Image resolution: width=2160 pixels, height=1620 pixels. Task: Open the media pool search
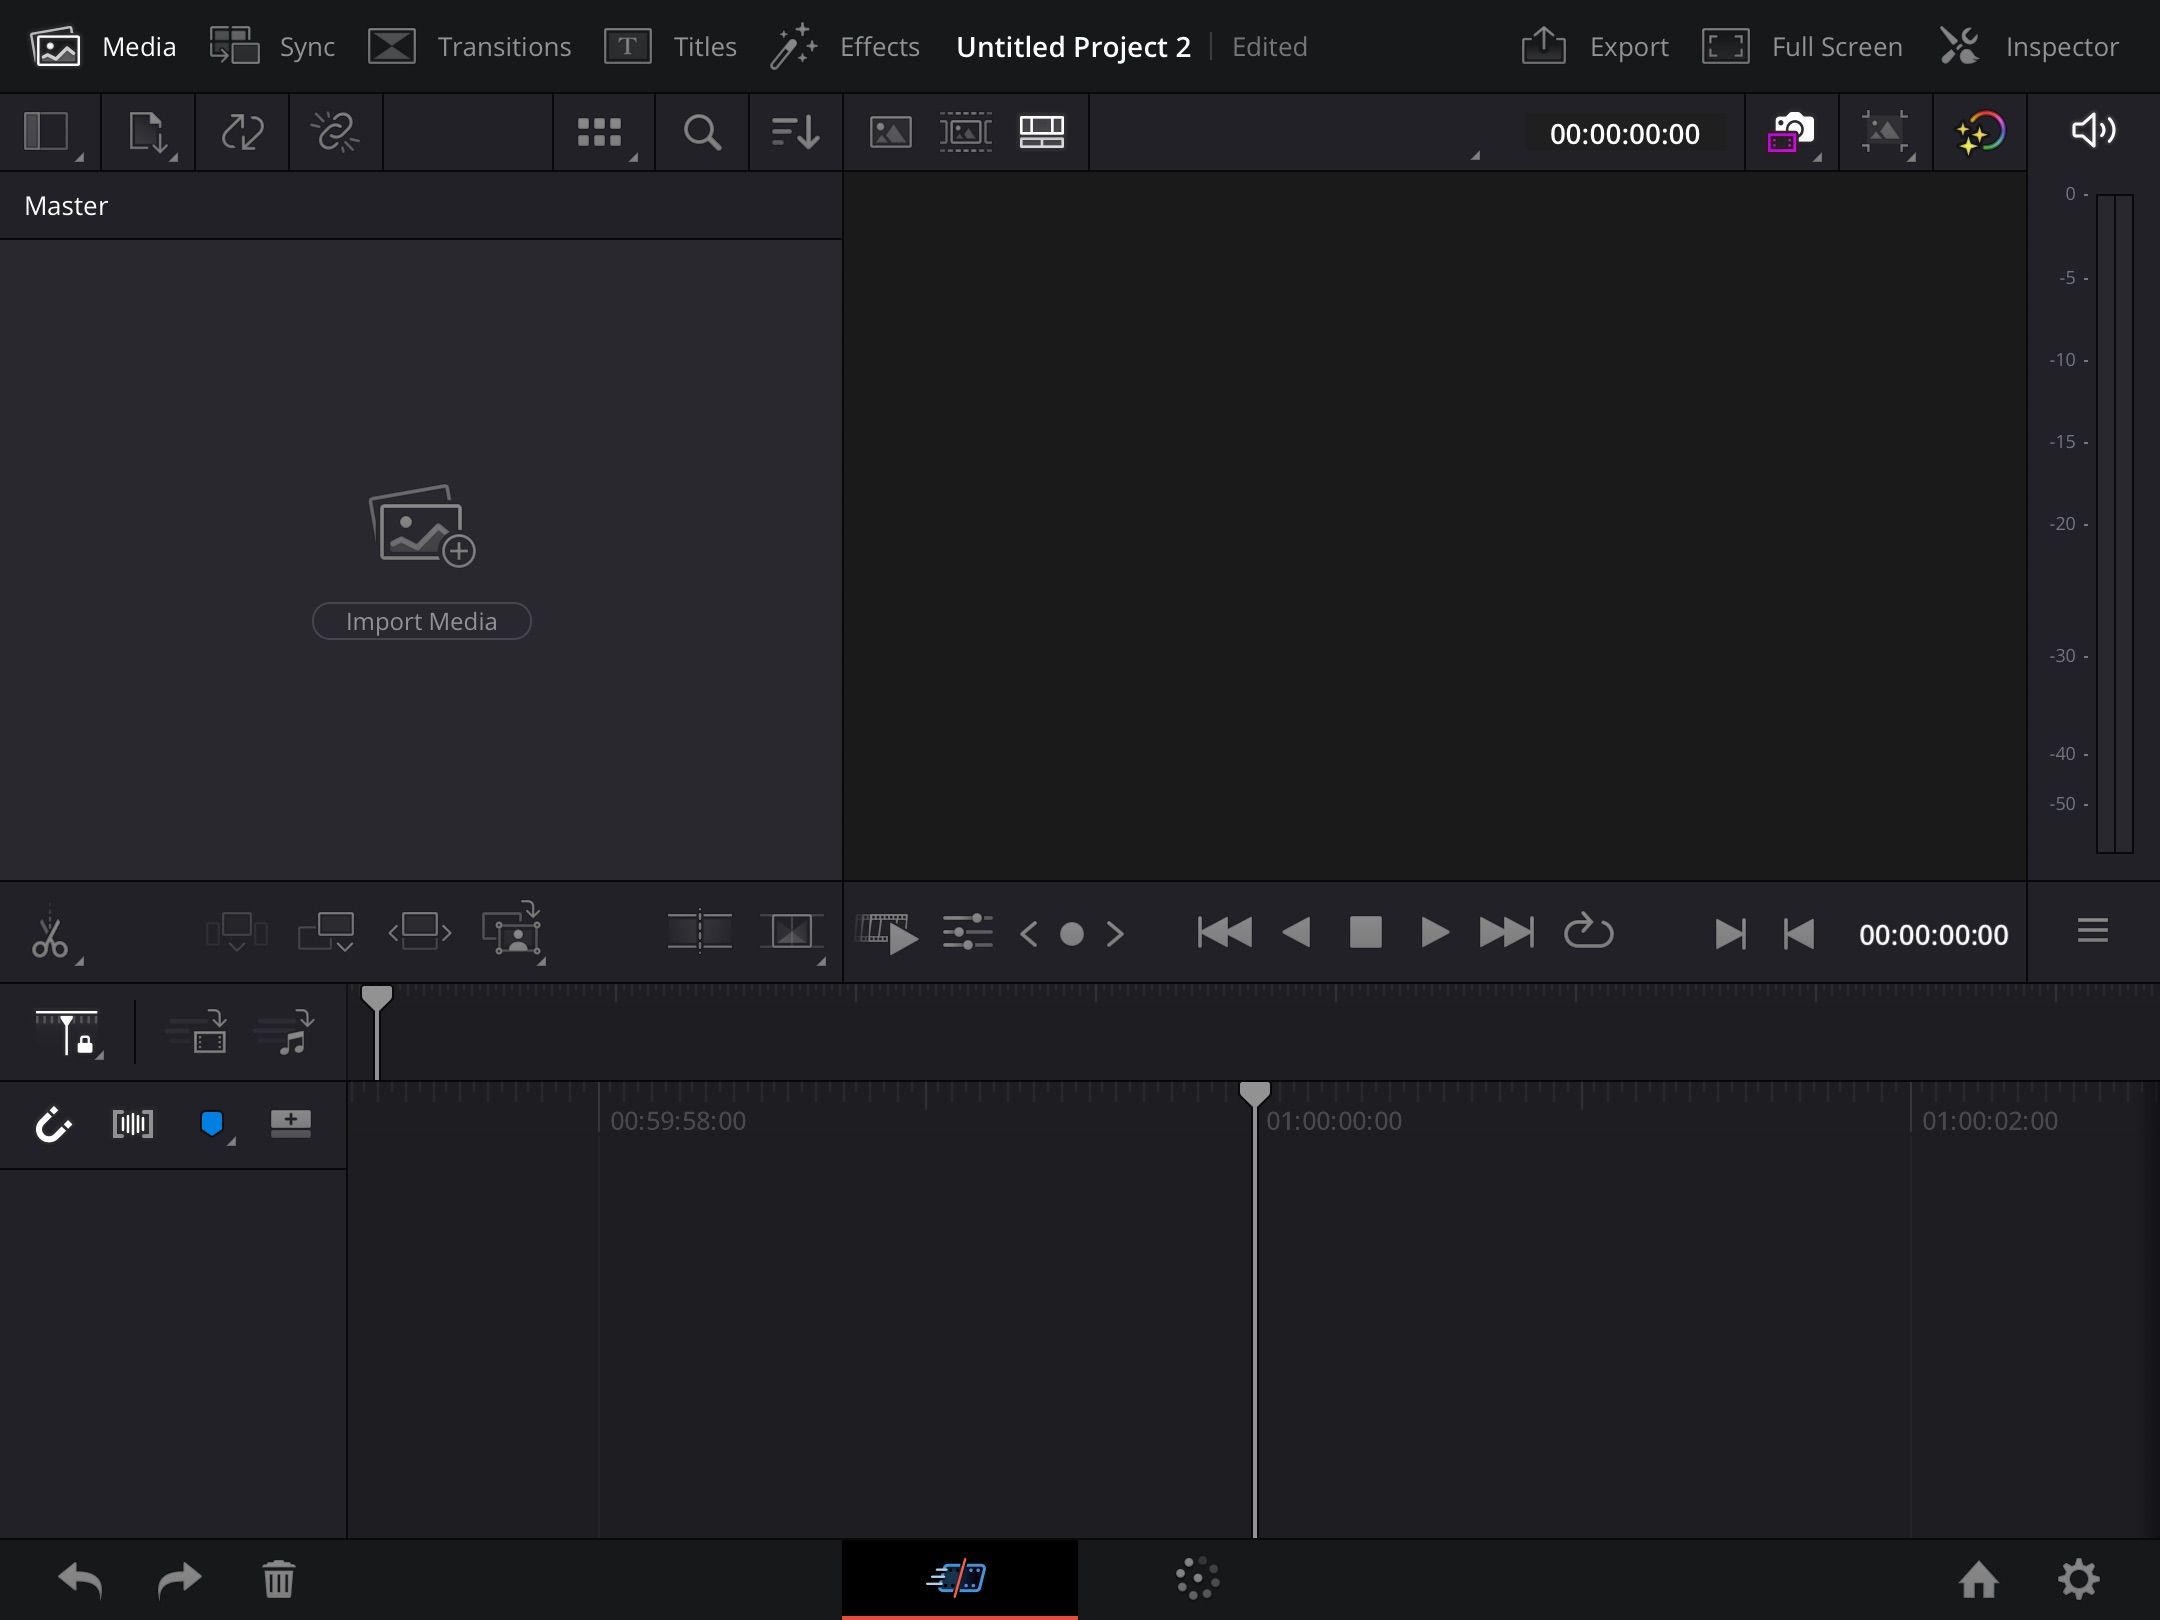[x=701, y=132]
